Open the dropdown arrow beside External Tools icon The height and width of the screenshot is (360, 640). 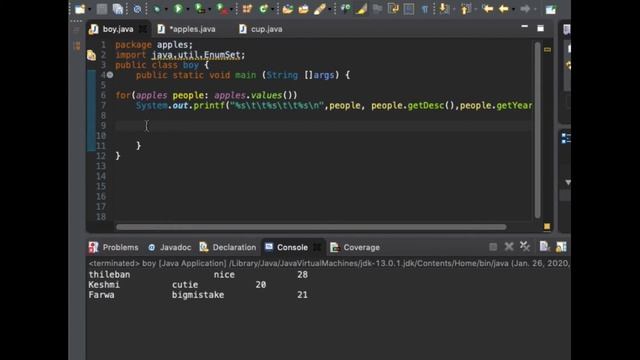[231, 9]
